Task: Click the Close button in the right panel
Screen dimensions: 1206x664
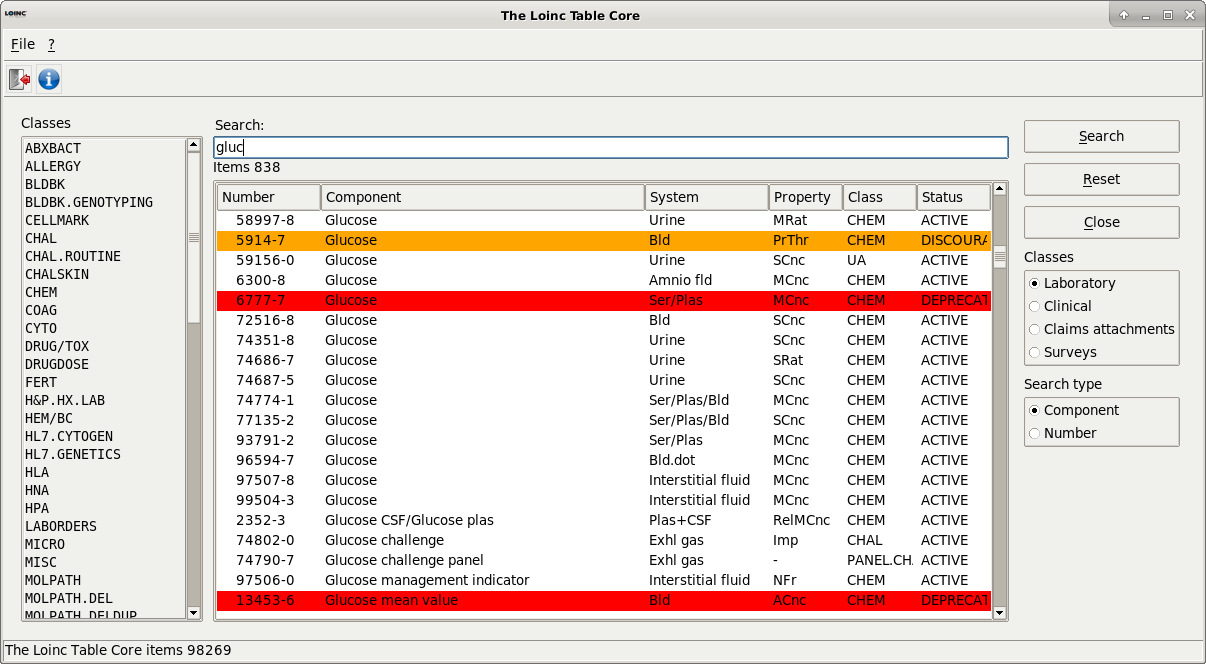Action: pyautogui.click(x=1101, y=222)
